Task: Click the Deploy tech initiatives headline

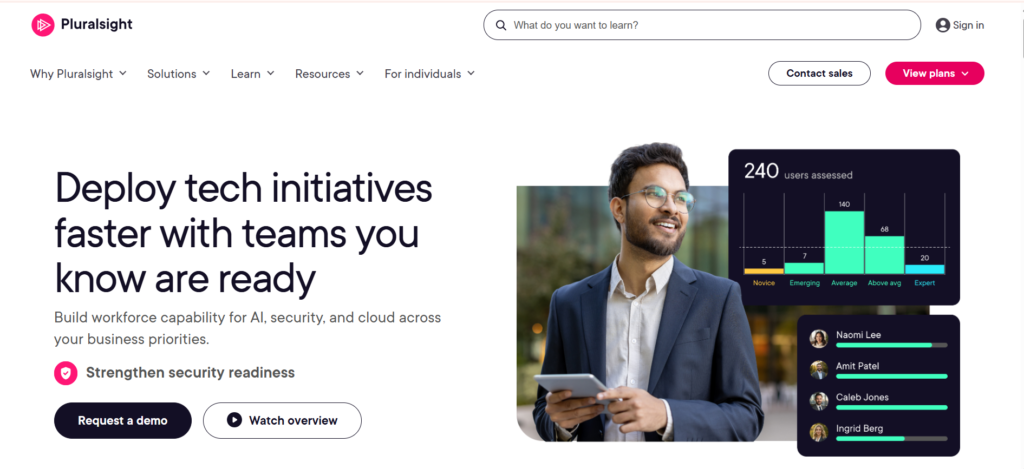Action: [243, 233]
